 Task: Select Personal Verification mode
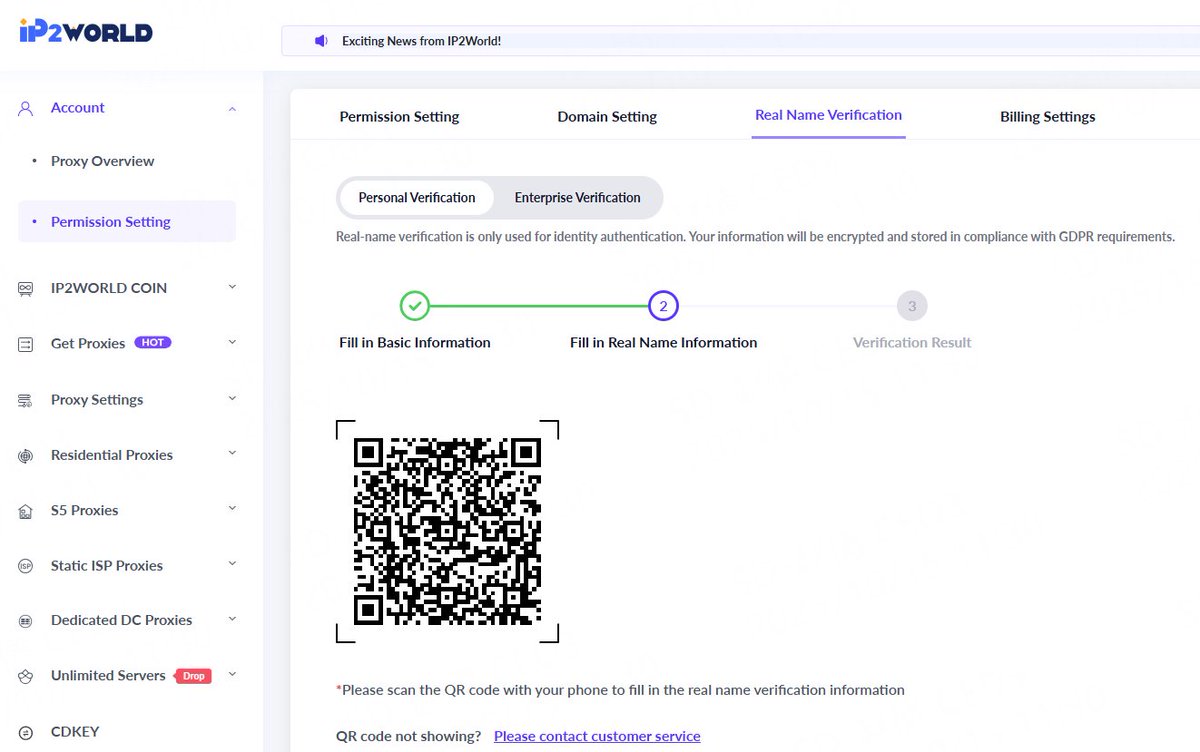pos(417,198)
